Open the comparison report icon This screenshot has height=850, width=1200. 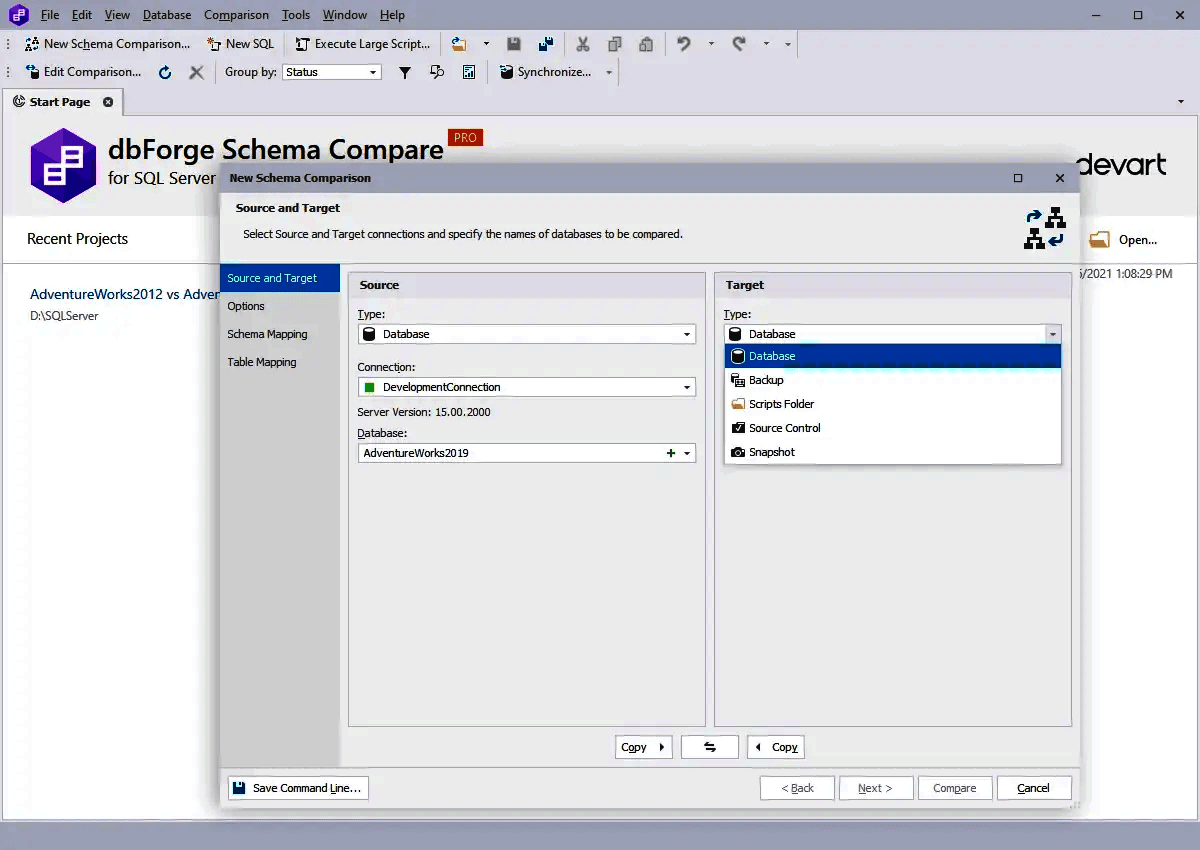(x=469, y=71)
